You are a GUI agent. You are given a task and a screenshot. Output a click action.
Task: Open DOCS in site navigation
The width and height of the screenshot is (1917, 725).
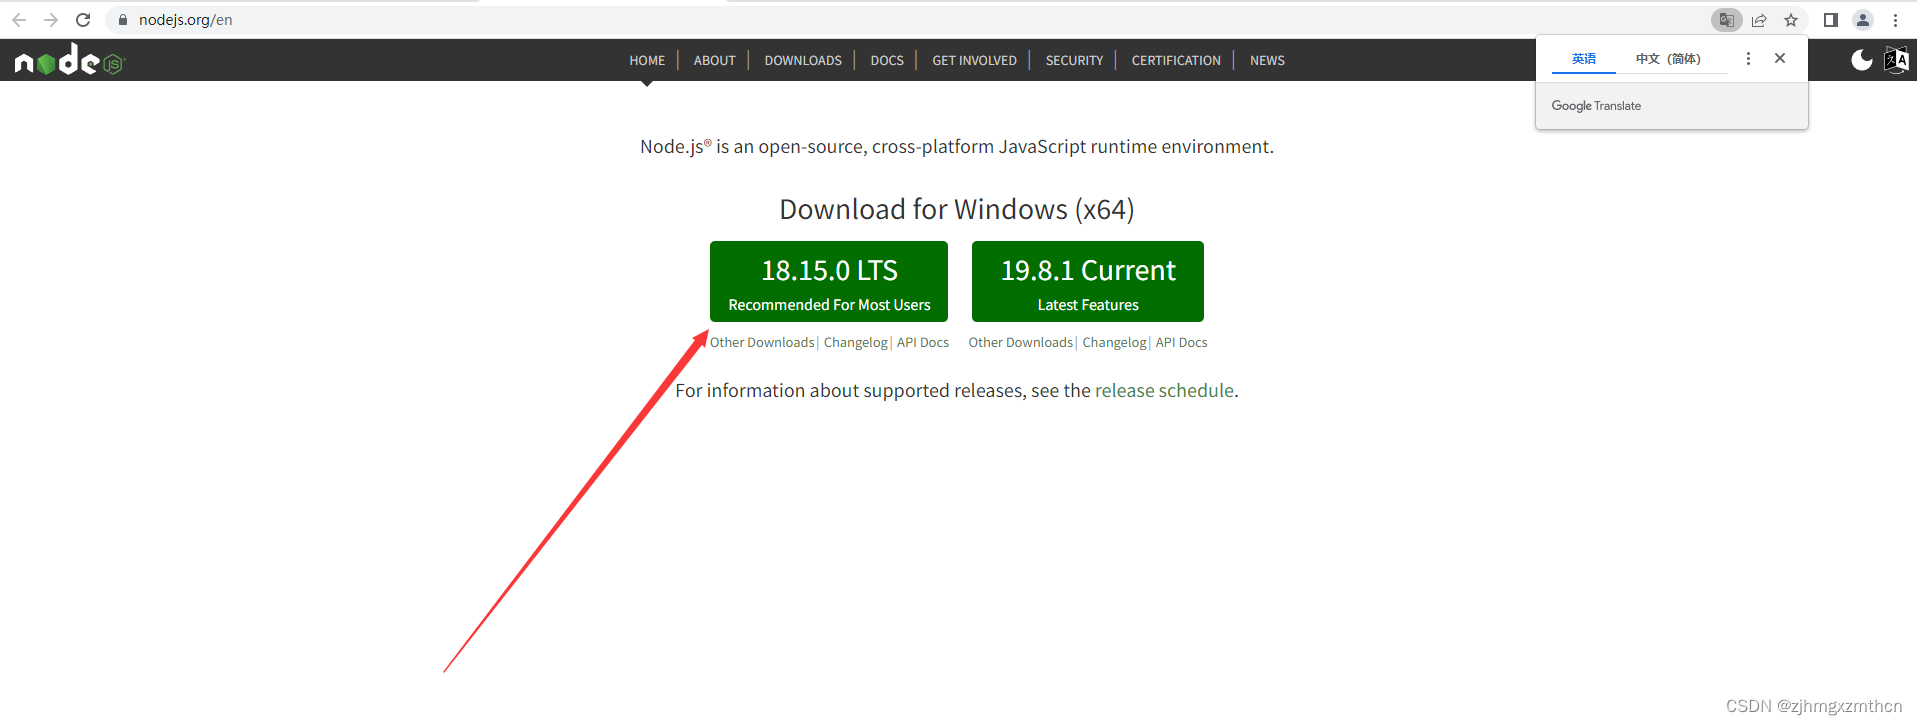click(x=887, y=60)
